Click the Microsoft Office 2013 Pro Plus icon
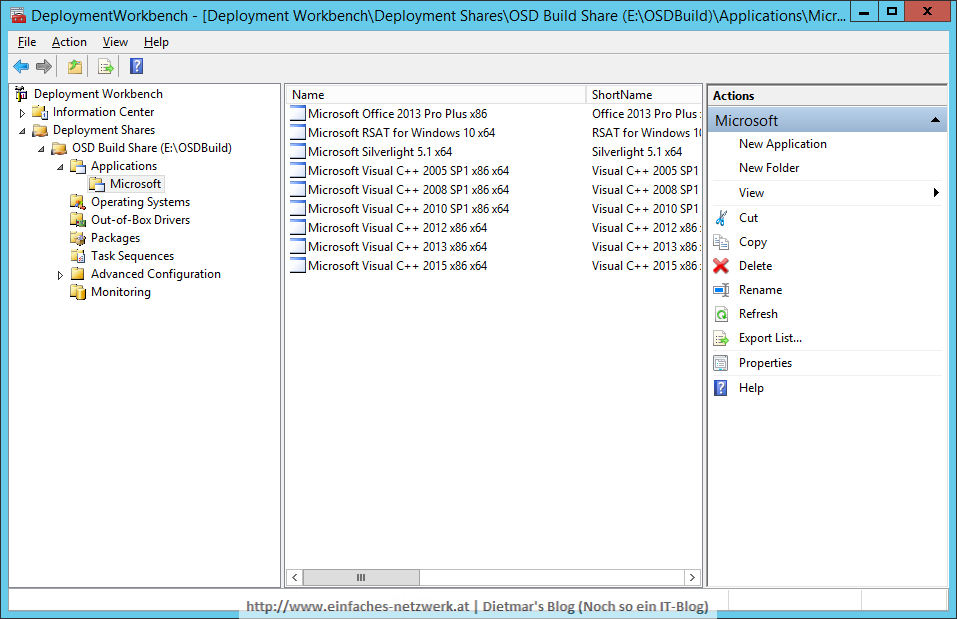Viewport: 957px width, 619px height. [x=297, y=114]
